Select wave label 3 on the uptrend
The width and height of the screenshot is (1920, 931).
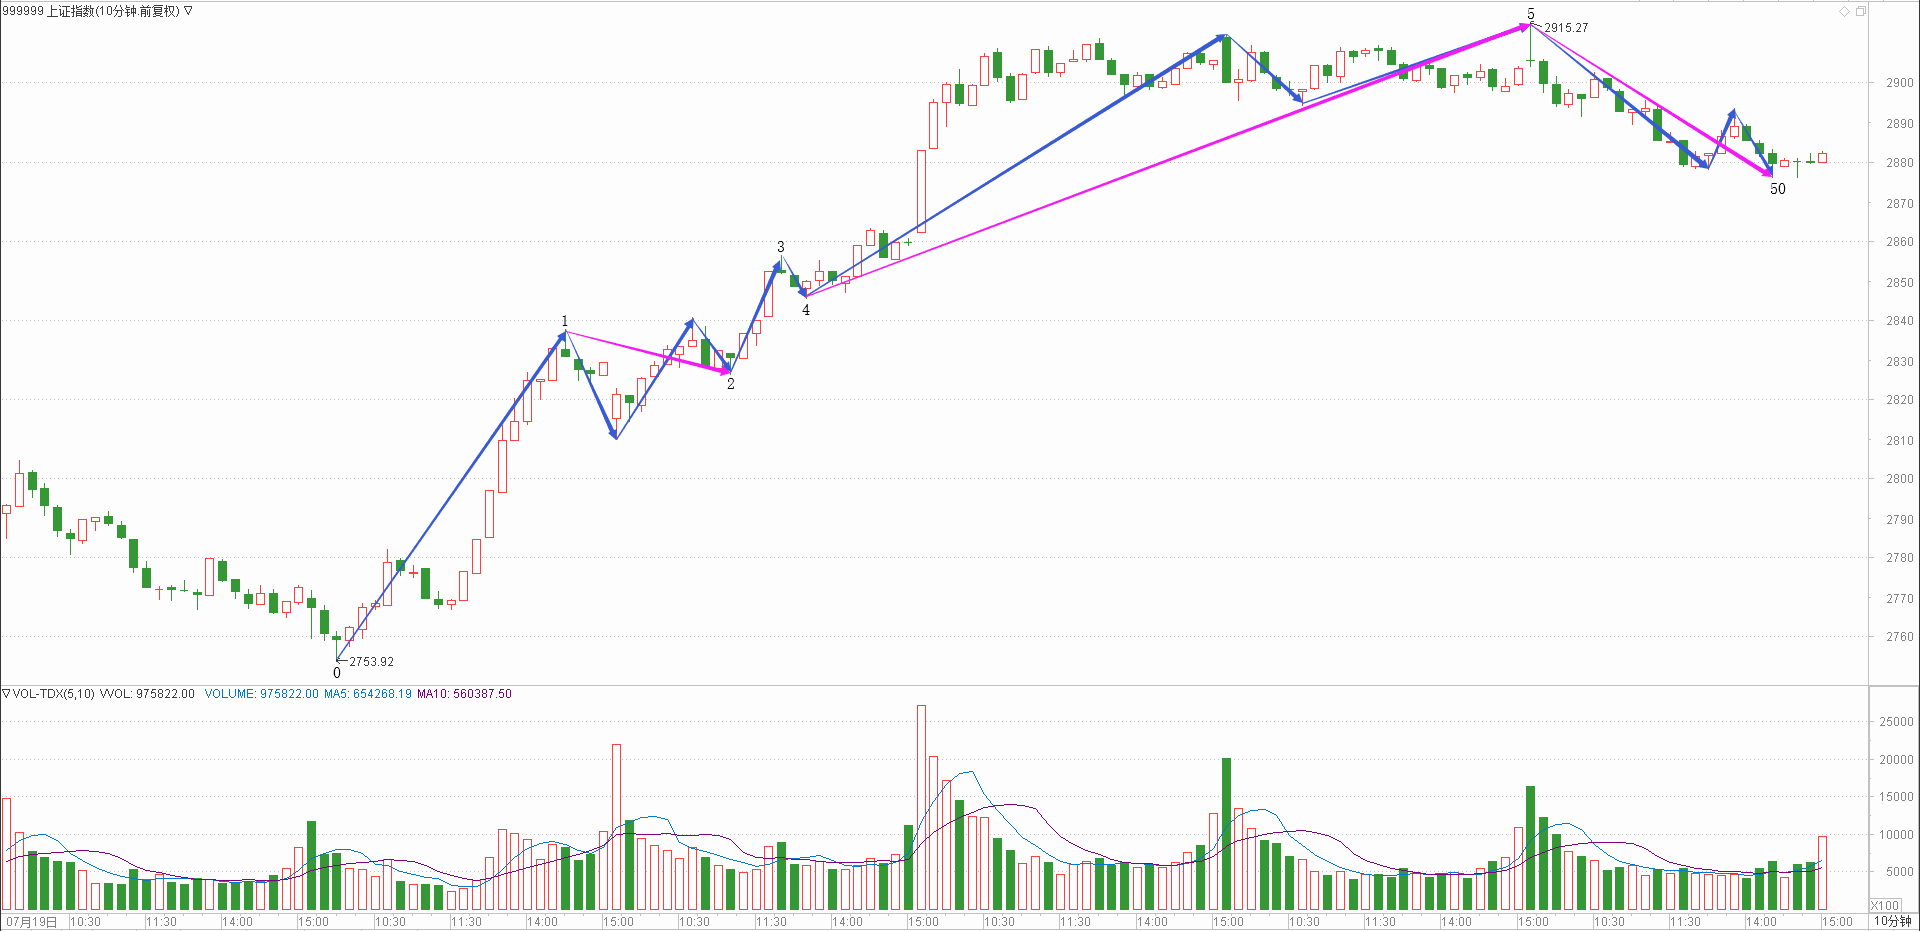pos(781,246)
